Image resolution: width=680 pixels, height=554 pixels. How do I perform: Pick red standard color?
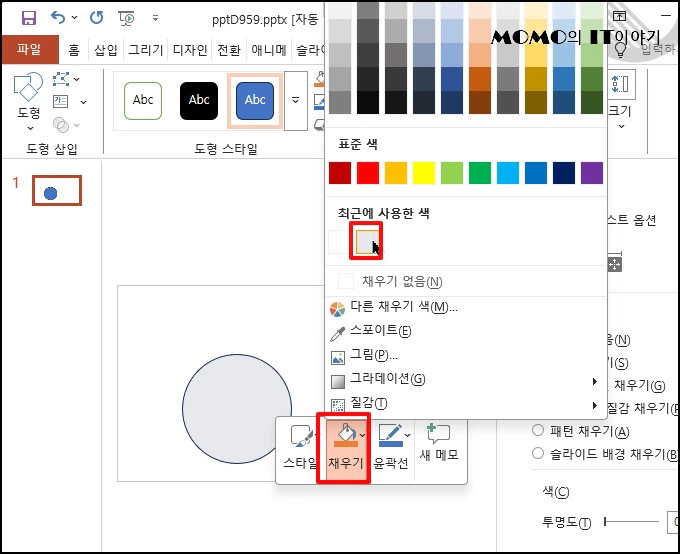368,173
